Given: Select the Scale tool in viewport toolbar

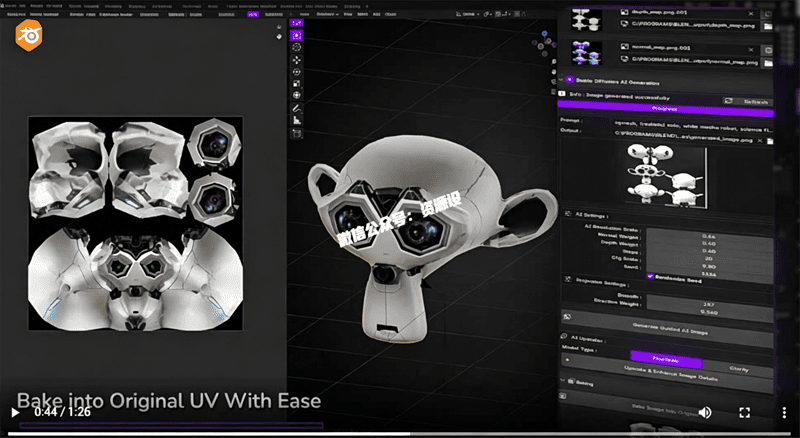Looking at the screenshot, I should click(296, 83).
